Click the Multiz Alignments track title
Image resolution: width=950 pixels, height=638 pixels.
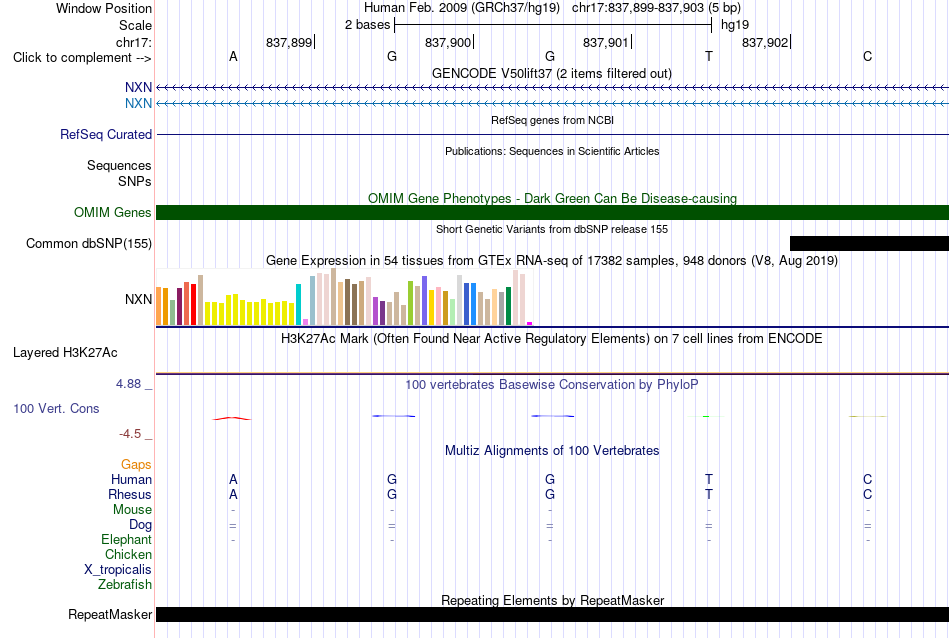(x=552, y=450)
